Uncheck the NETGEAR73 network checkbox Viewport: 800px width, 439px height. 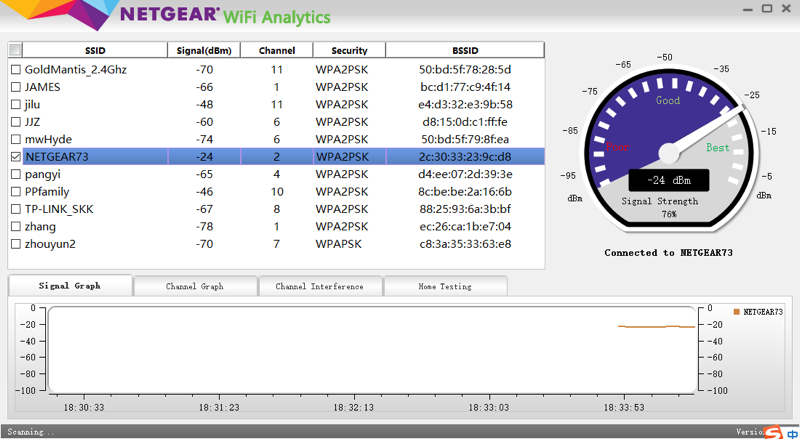(16, 157)
